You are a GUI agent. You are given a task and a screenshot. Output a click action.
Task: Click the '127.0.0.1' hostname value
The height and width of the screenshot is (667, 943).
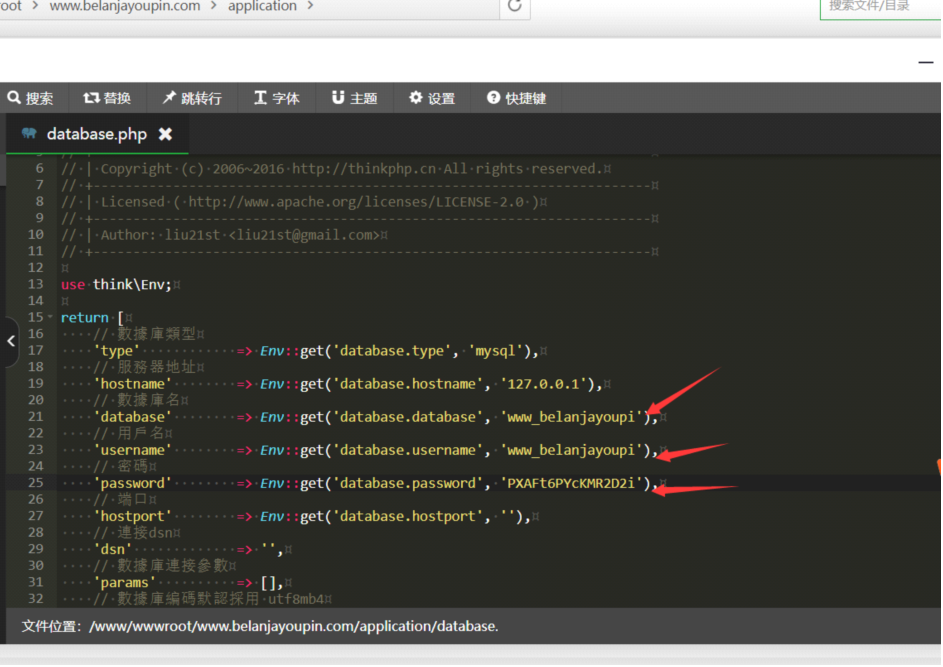544,384
